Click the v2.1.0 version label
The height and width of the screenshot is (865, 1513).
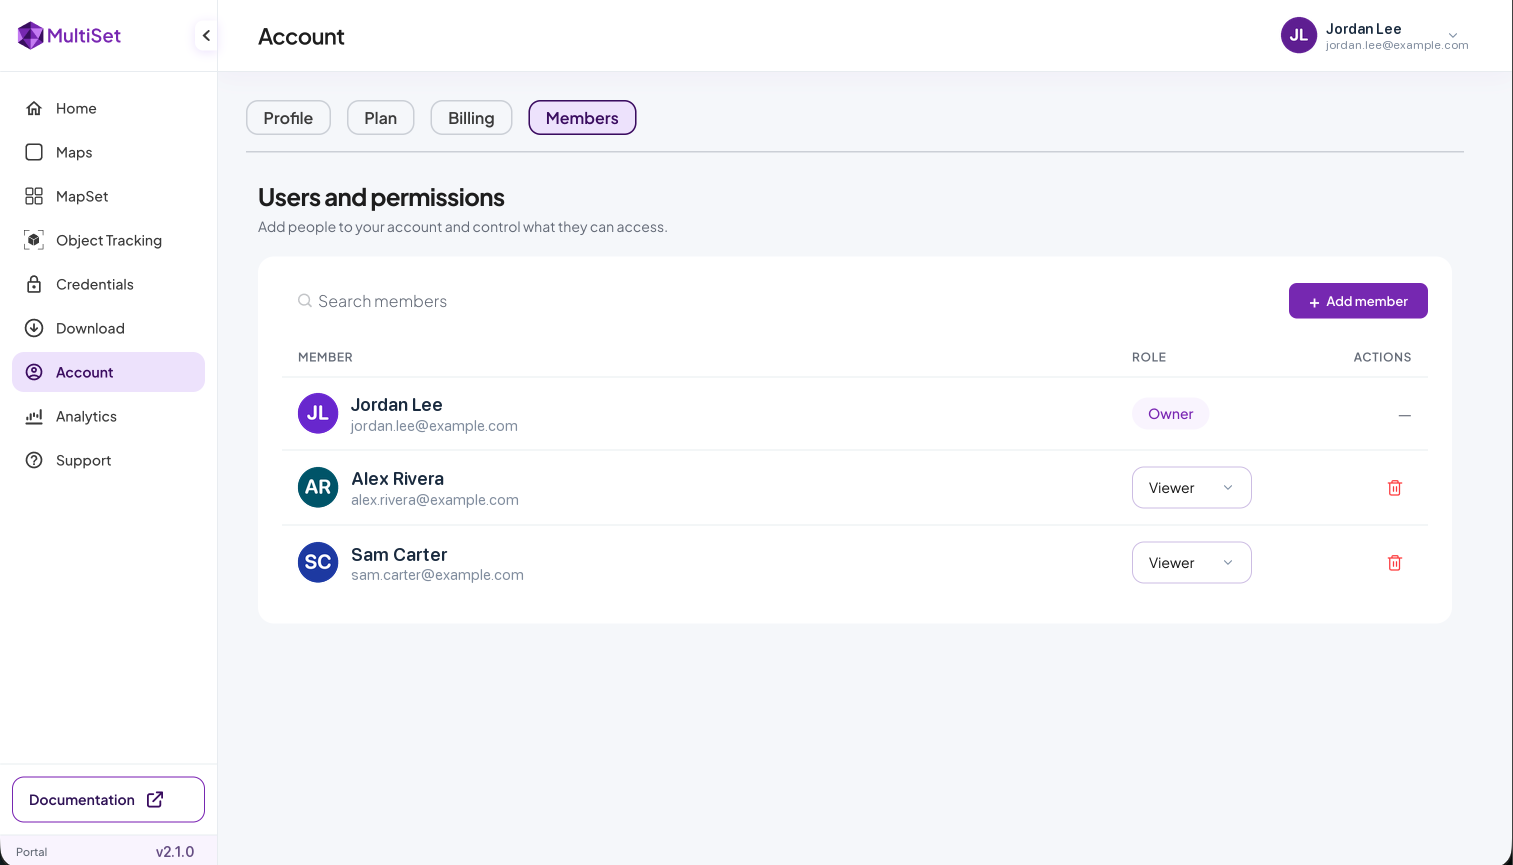[x=175, y=852]
